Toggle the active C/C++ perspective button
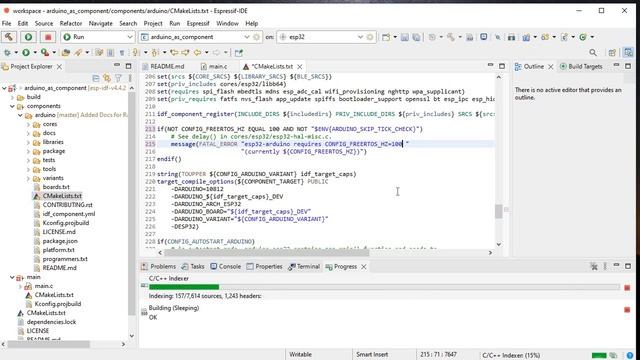This screenshot has height=360, width=640. coord(628,52)
